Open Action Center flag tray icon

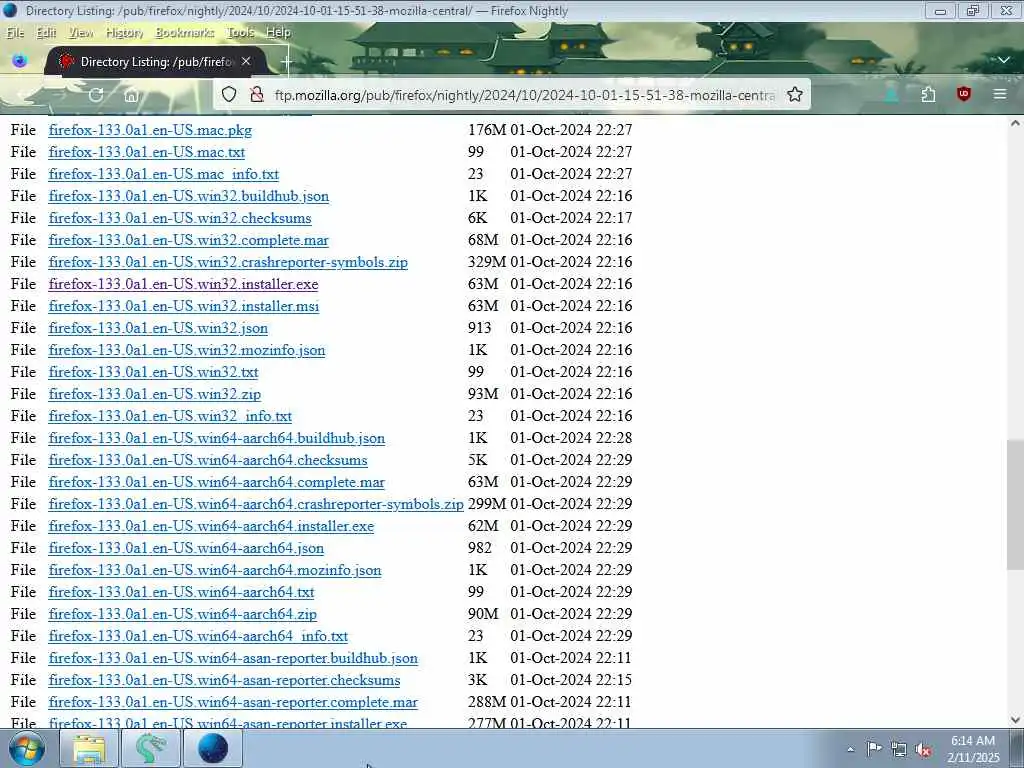pyautogui.click(x=874, y=749)
